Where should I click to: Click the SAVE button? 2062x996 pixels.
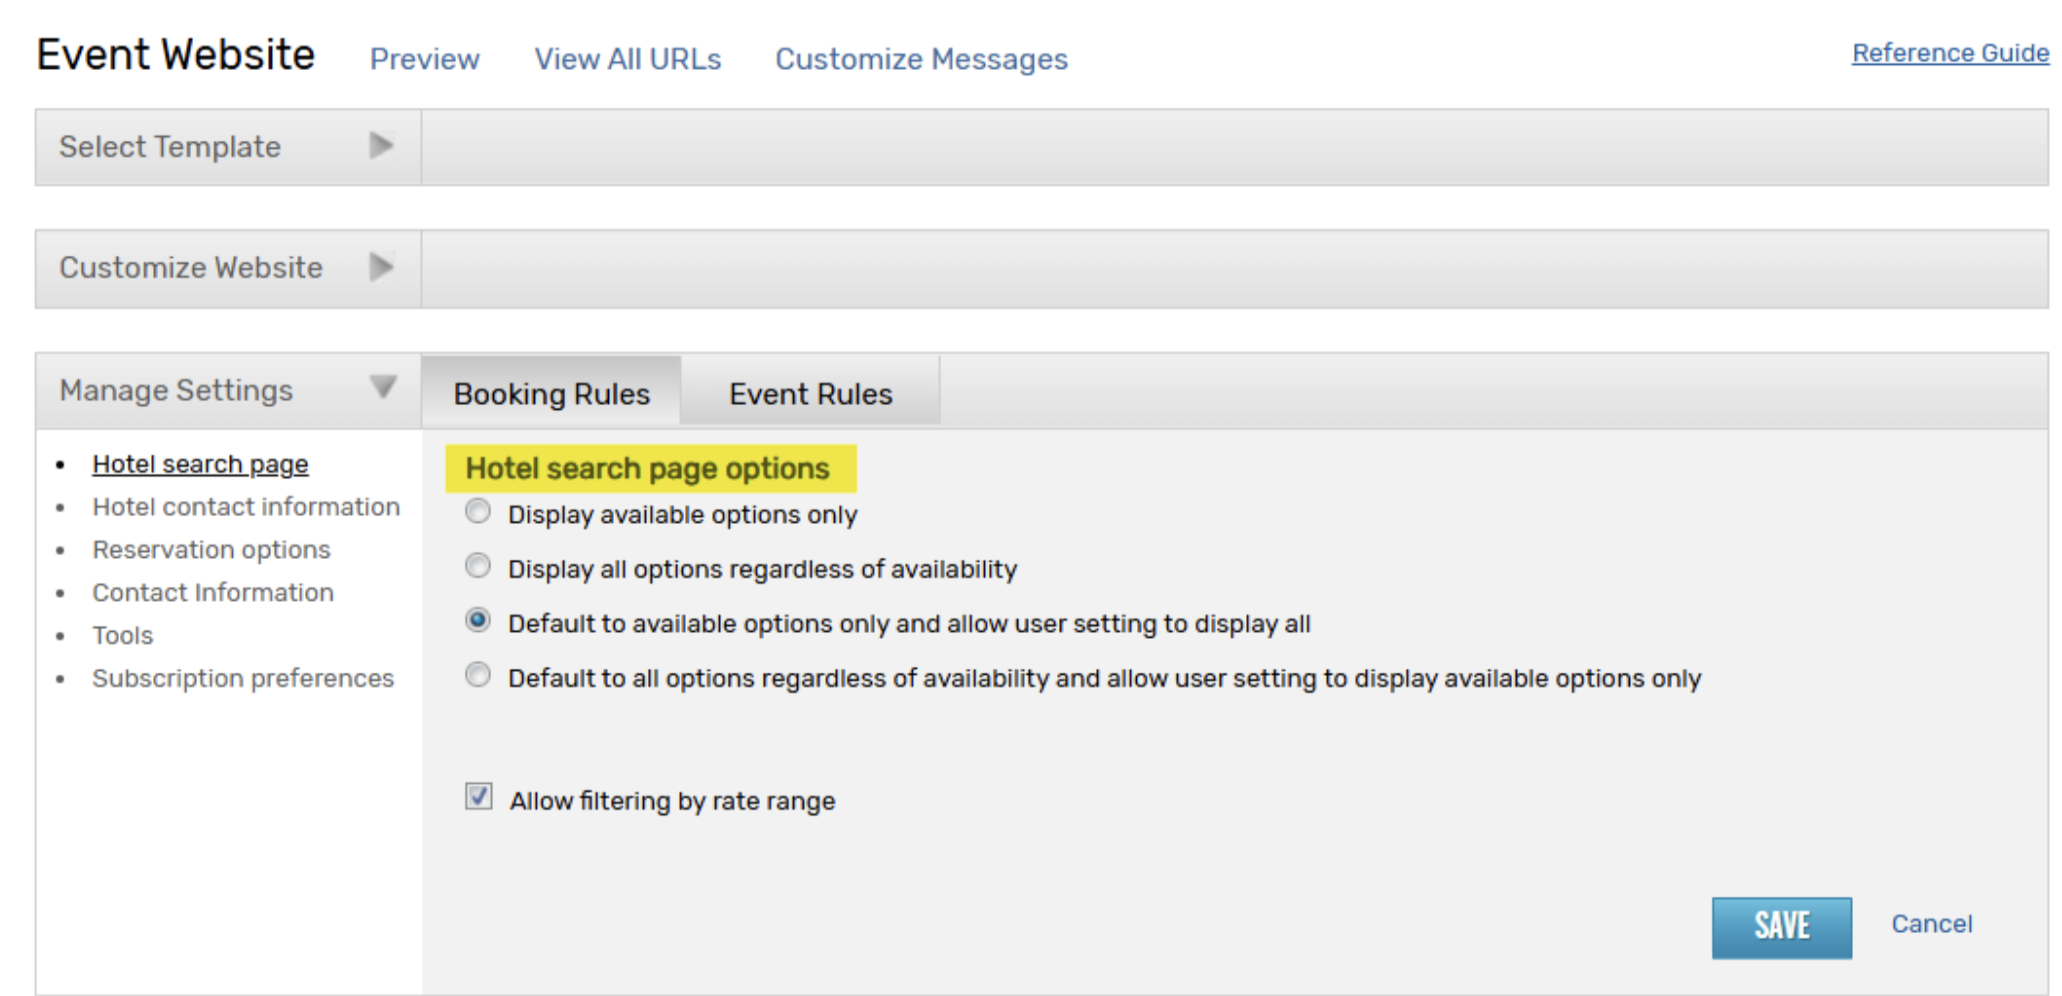(1781, 926)
